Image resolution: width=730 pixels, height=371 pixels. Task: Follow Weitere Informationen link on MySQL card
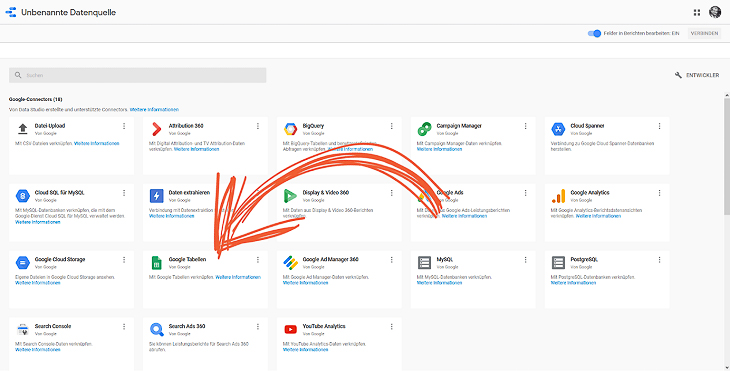coord(439,283)
